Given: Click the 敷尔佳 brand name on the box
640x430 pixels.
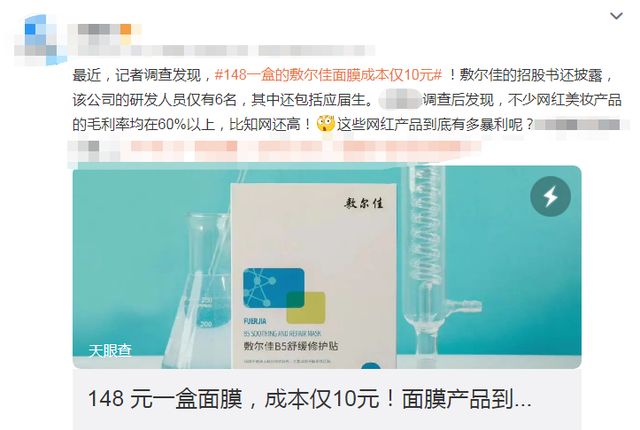Looking at the screenshot, I should point(363,203).
